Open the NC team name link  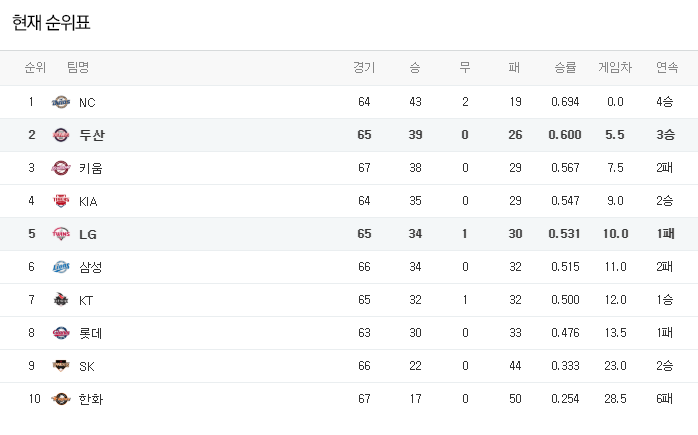87,102
